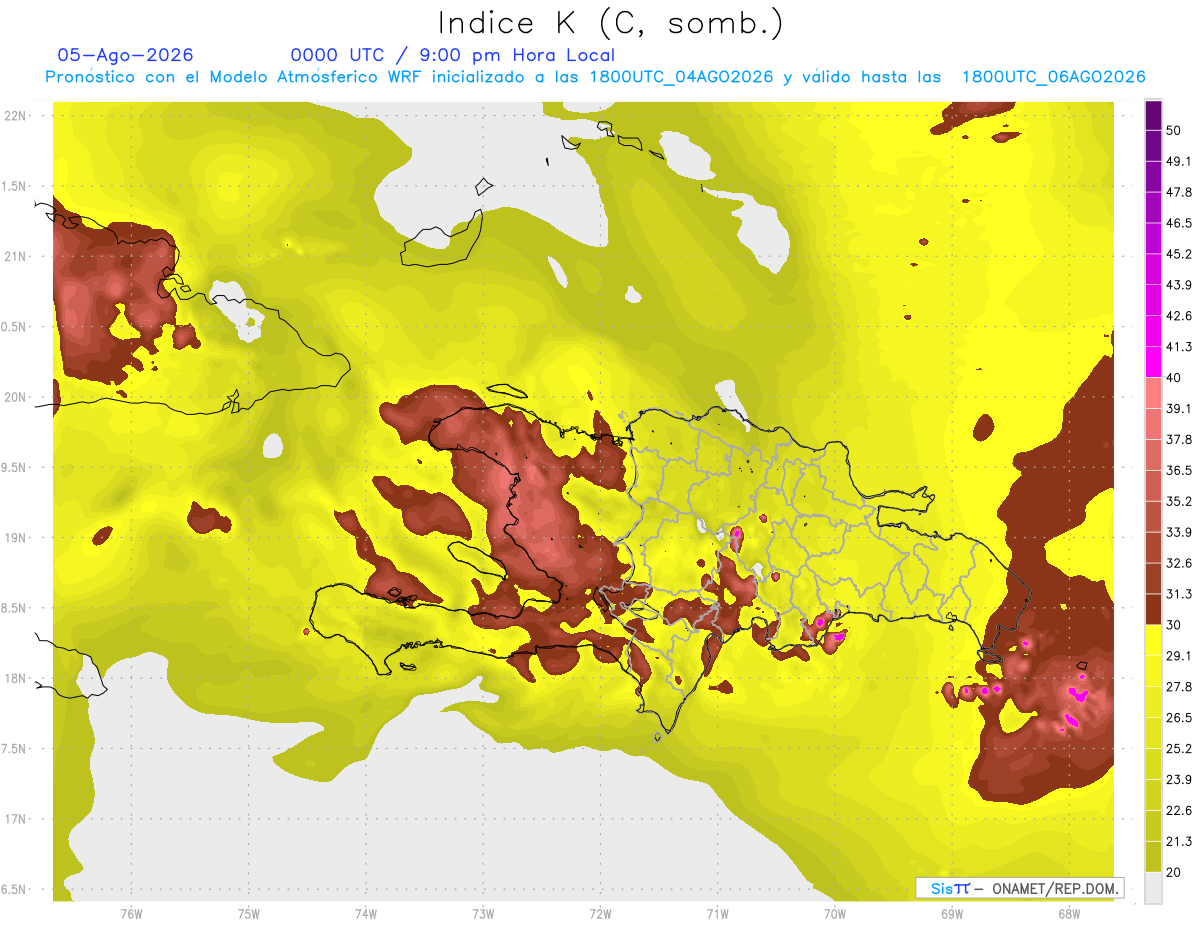This screenshot has height=927, width=1200.
Task: Select the "18N" latitude axis label
Action: (15, 679)
